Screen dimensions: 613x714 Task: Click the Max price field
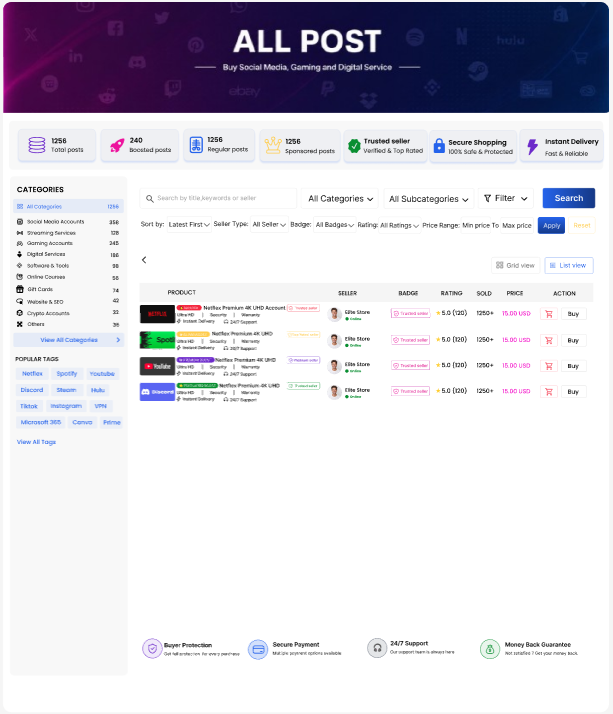pyautogui.click(x=517, y=225)
